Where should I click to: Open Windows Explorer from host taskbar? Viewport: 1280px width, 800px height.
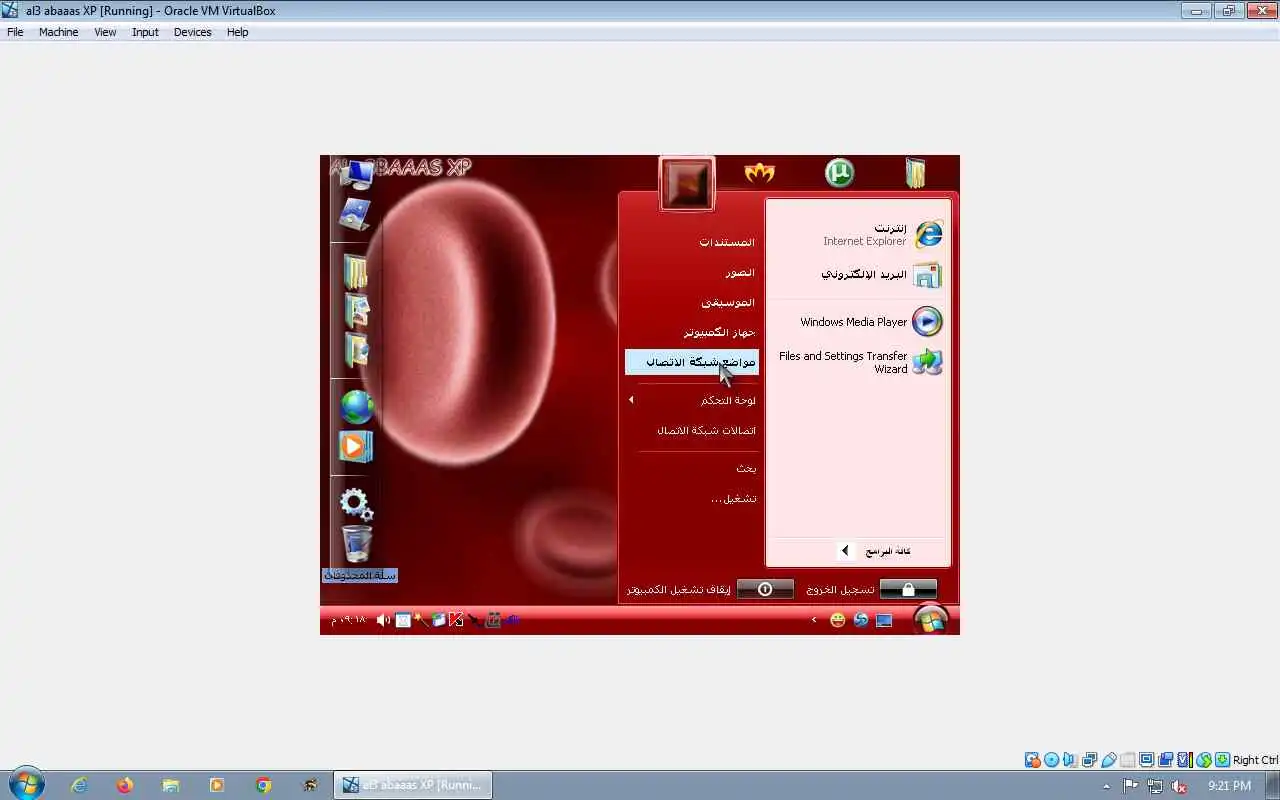171,785
